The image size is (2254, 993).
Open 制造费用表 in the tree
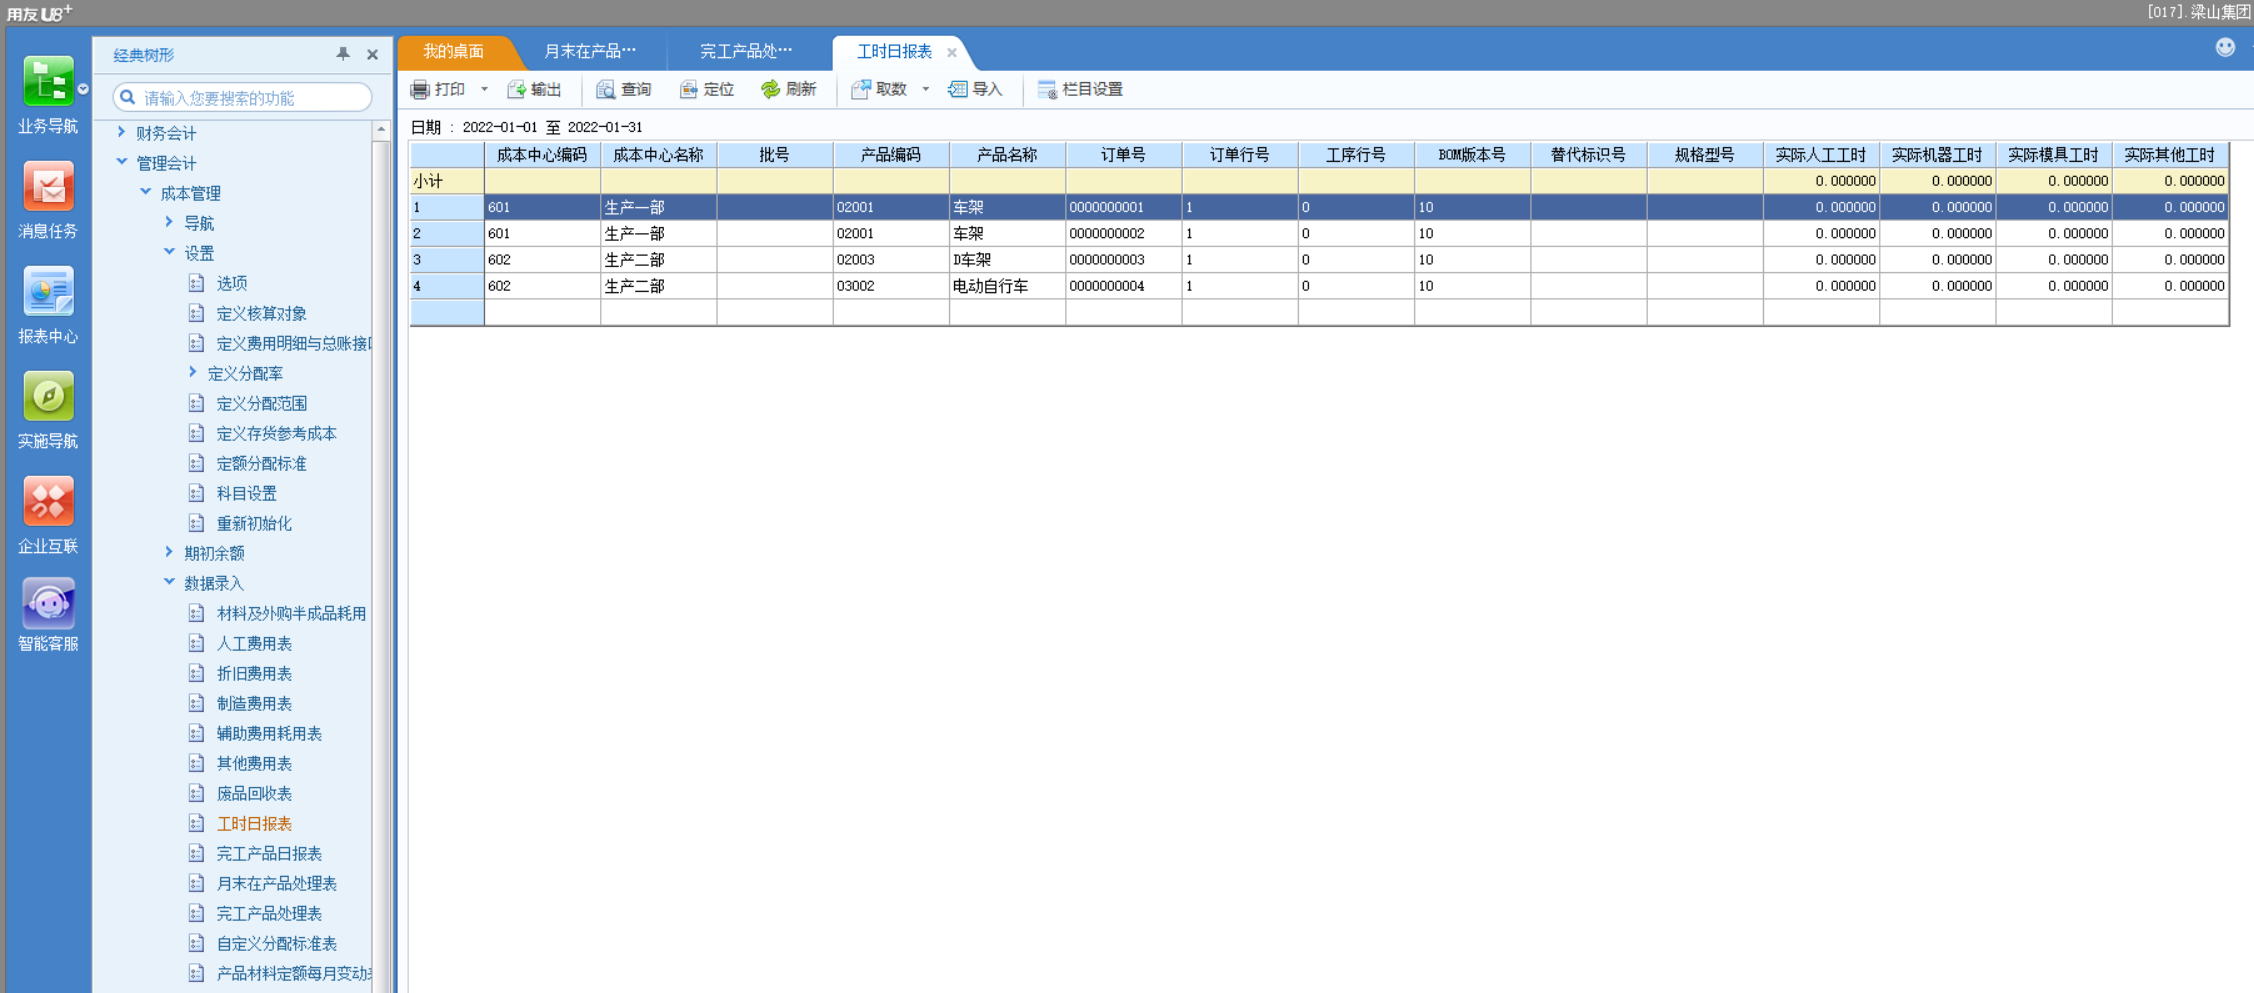(x=254, y=703)
